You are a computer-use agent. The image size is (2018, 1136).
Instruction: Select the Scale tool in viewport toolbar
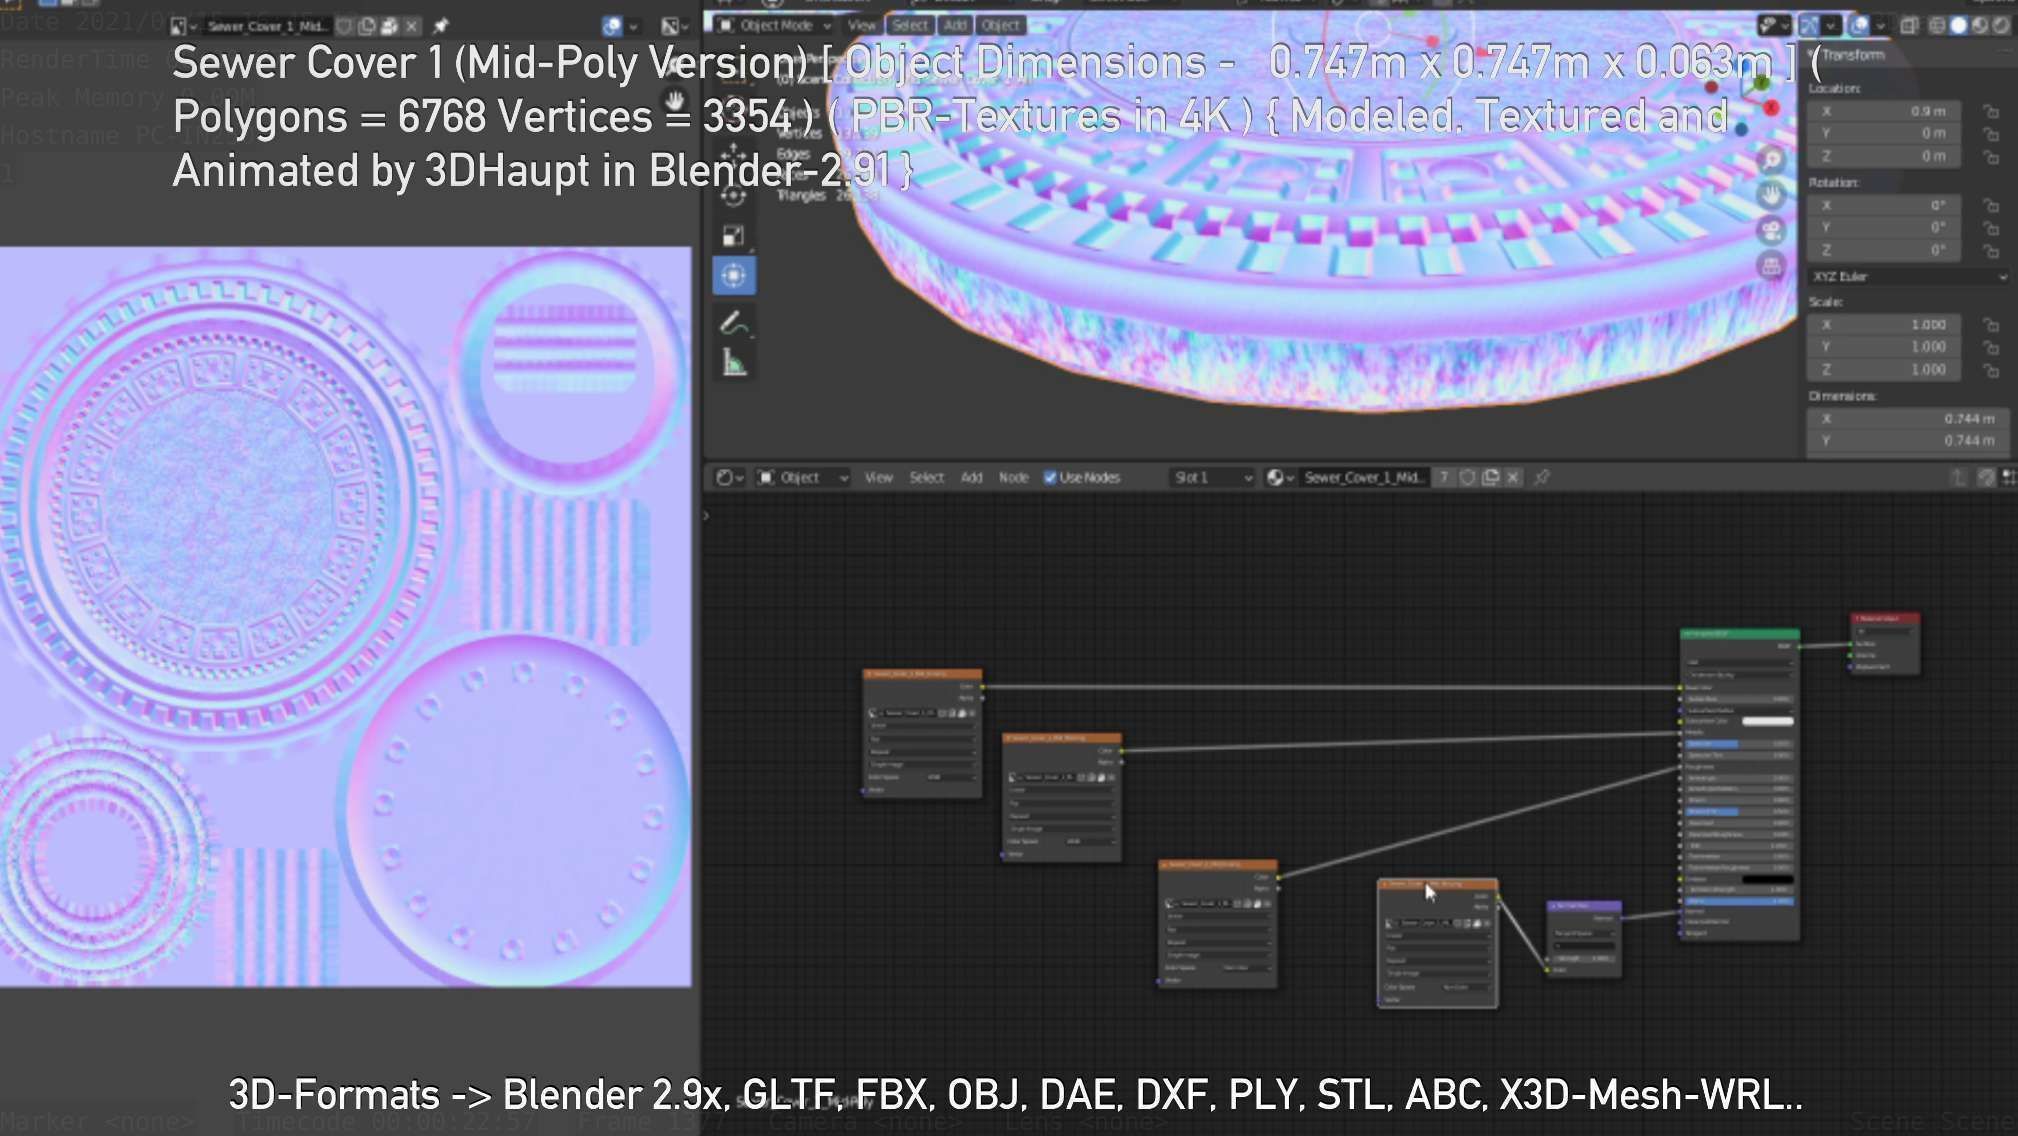[733, 236]
